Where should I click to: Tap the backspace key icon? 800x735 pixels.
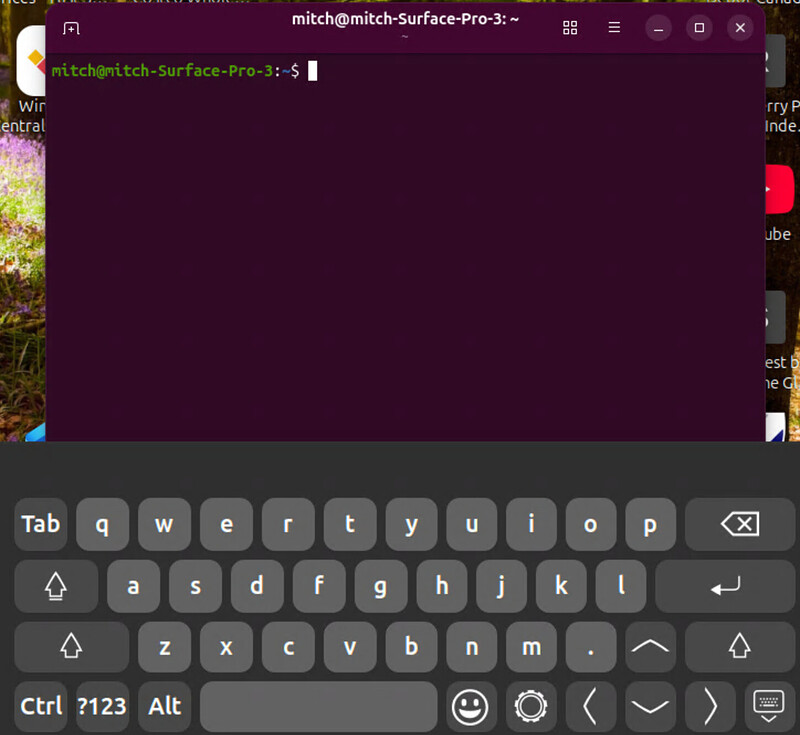point(740,524)
